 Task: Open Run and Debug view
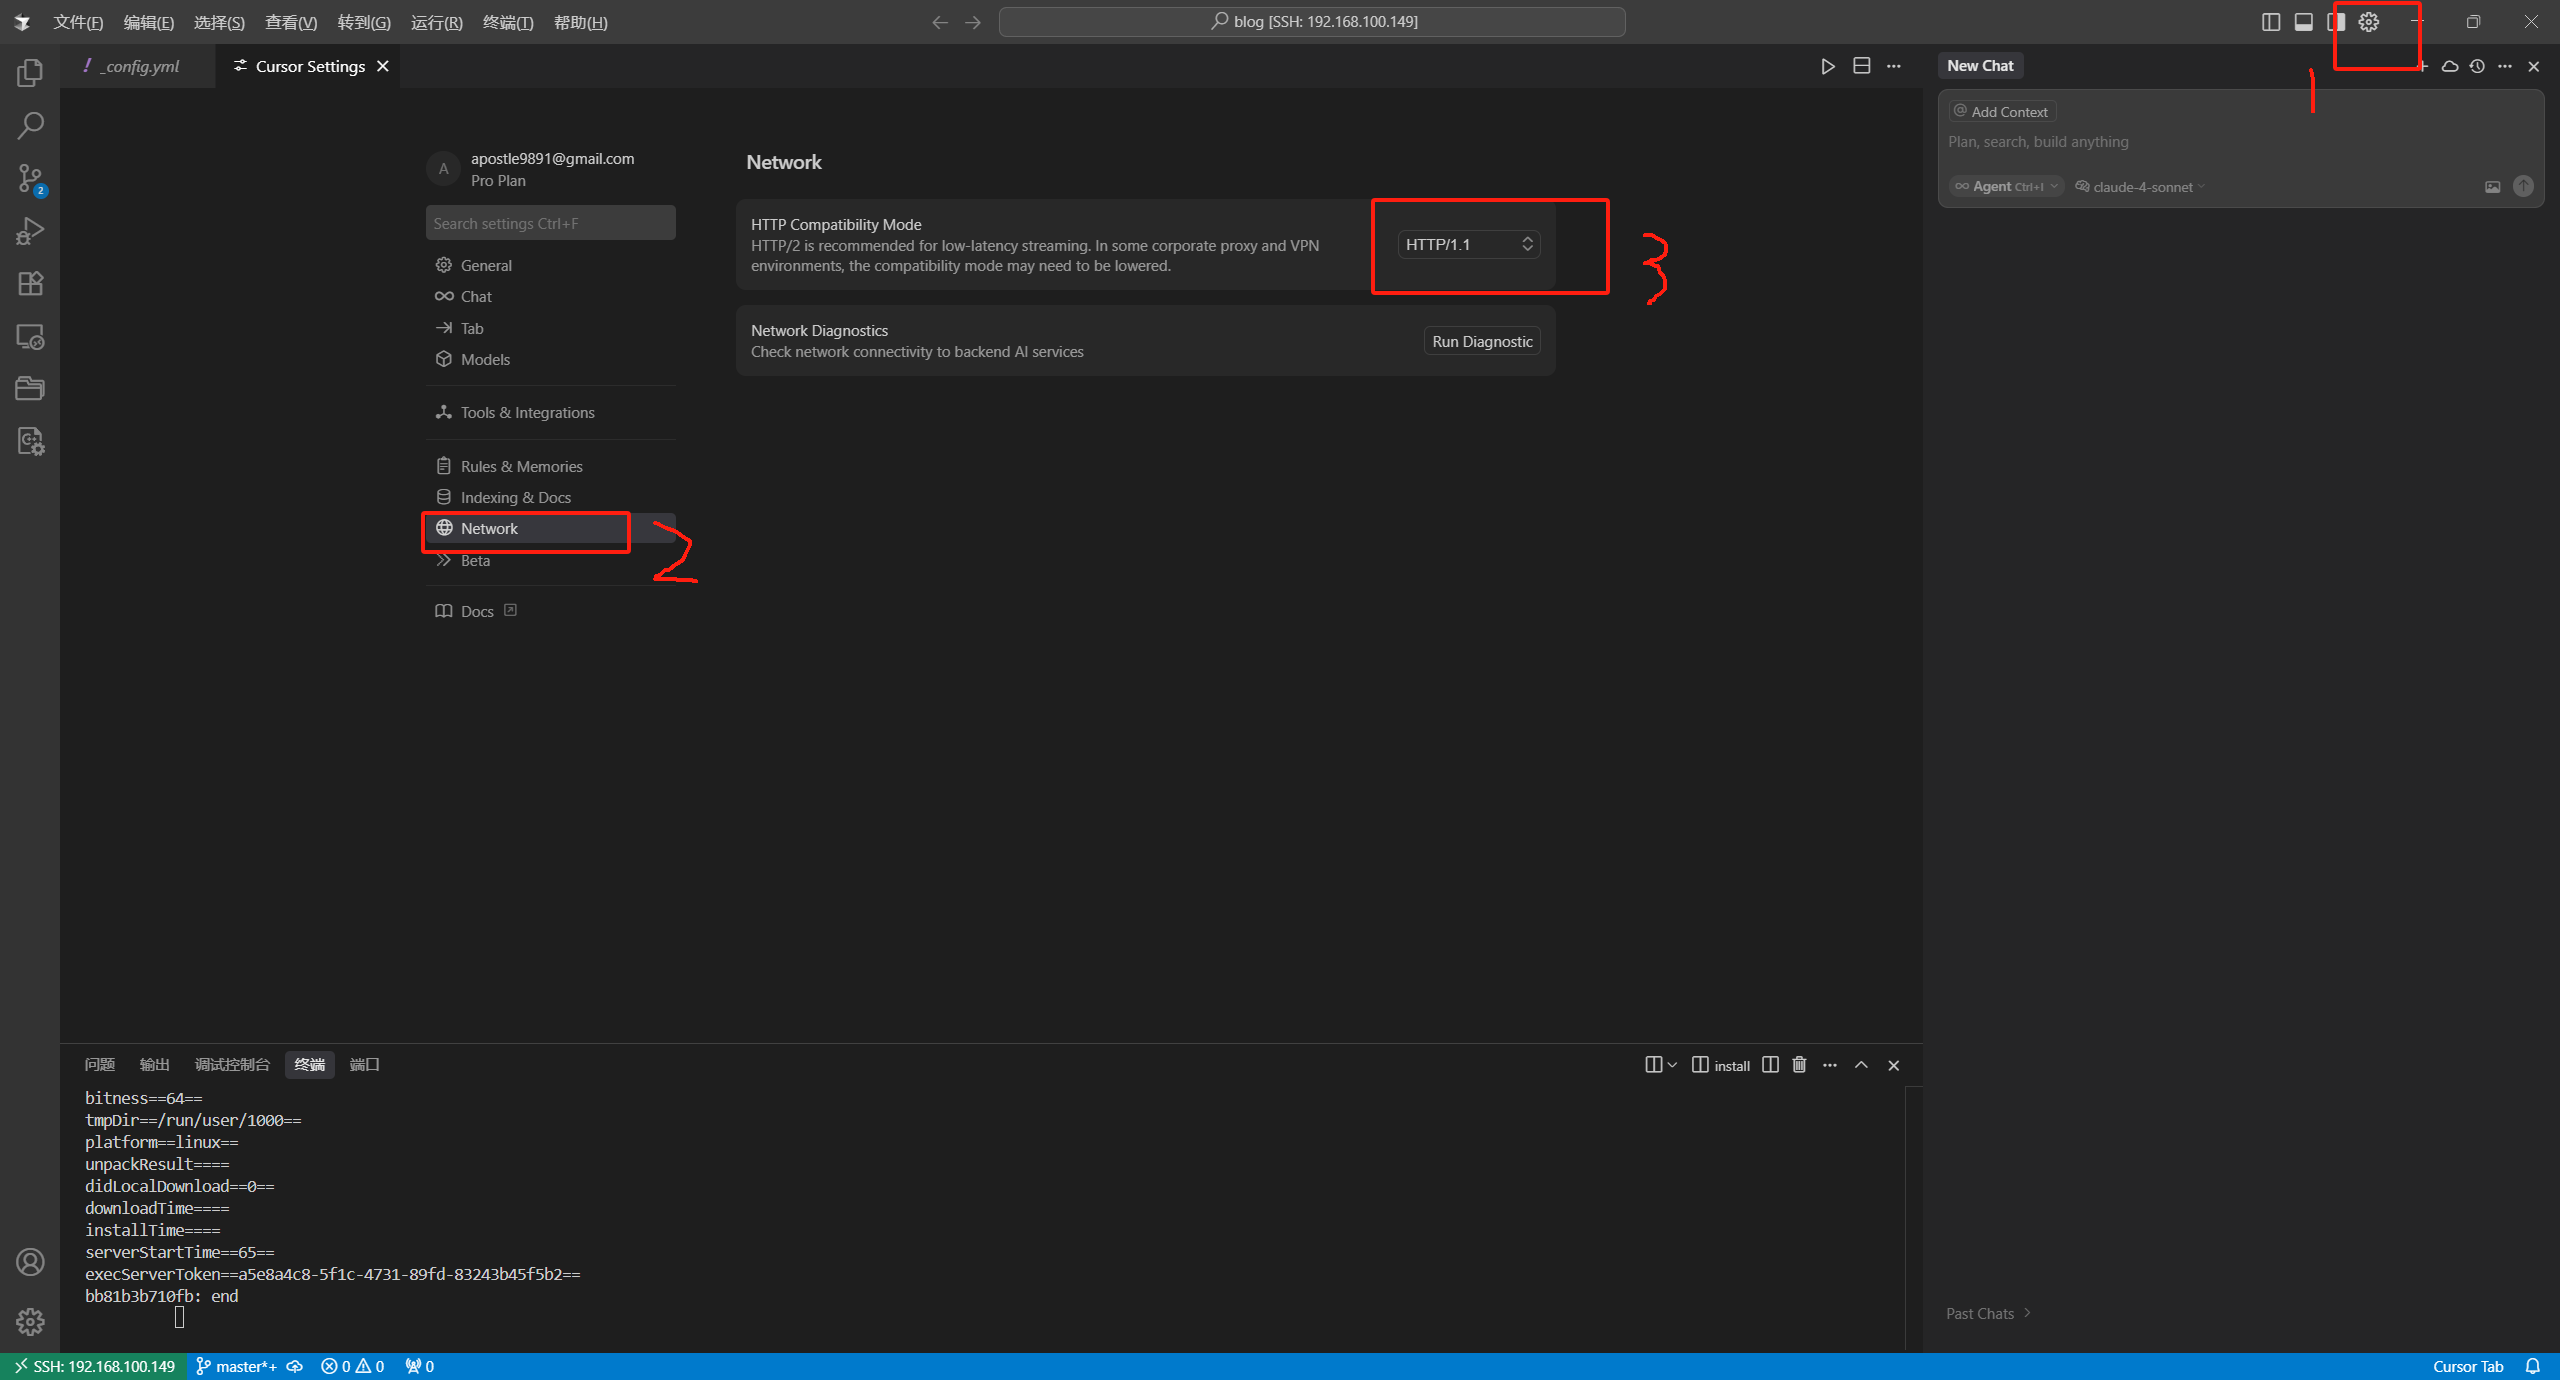point(30,231)
